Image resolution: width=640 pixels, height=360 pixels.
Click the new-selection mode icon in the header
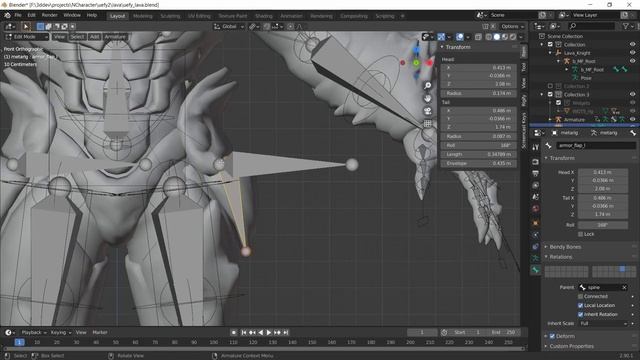click(x=40, y=27)
